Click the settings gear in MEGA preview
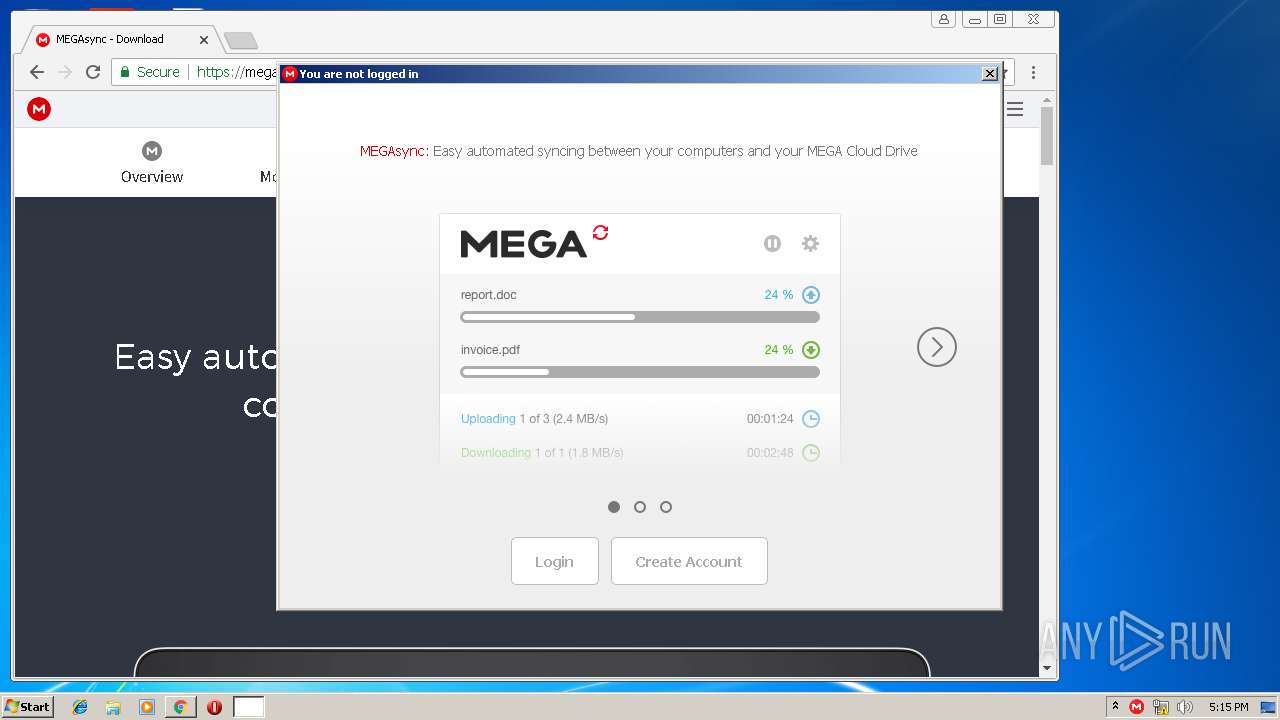 coord(810,243)
